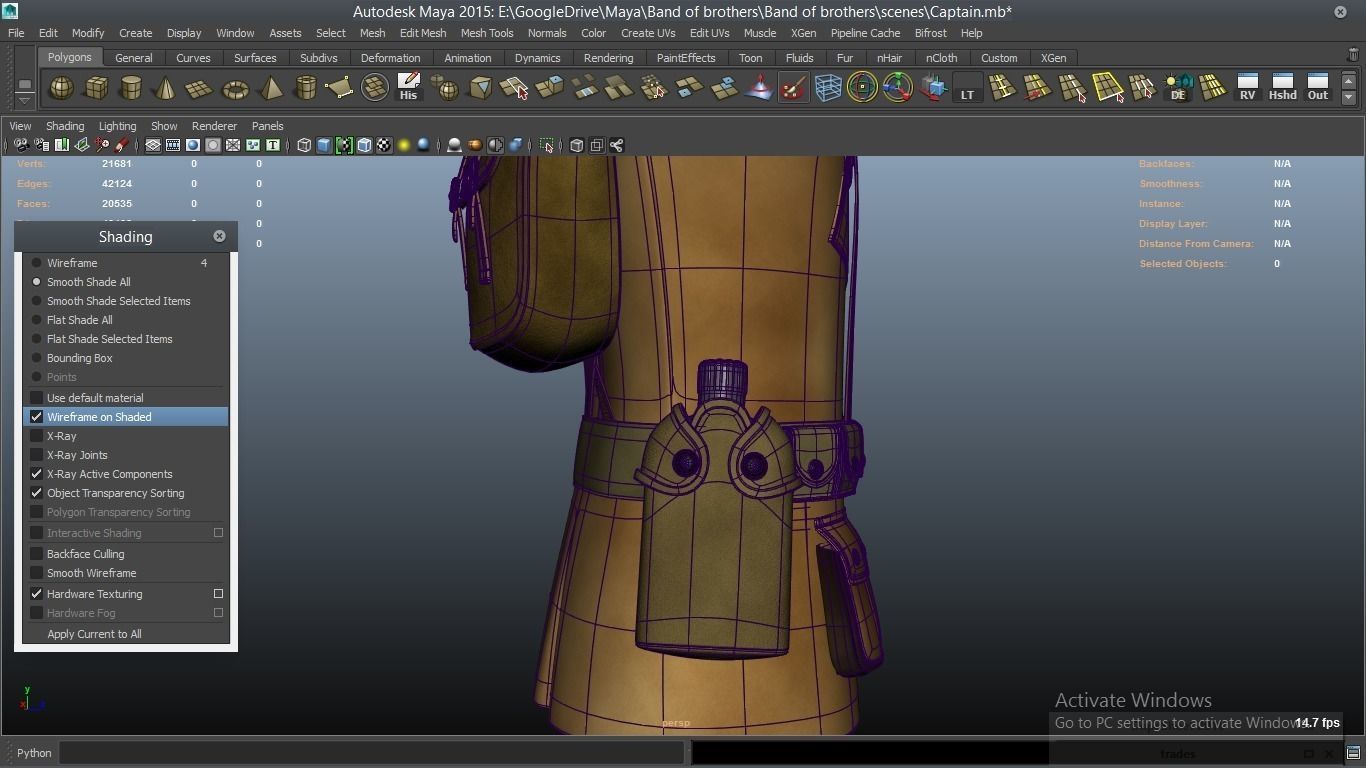1366x768 pixels.
Task: Create a polygon plane from the shelf
Action: tap(200, 89)
